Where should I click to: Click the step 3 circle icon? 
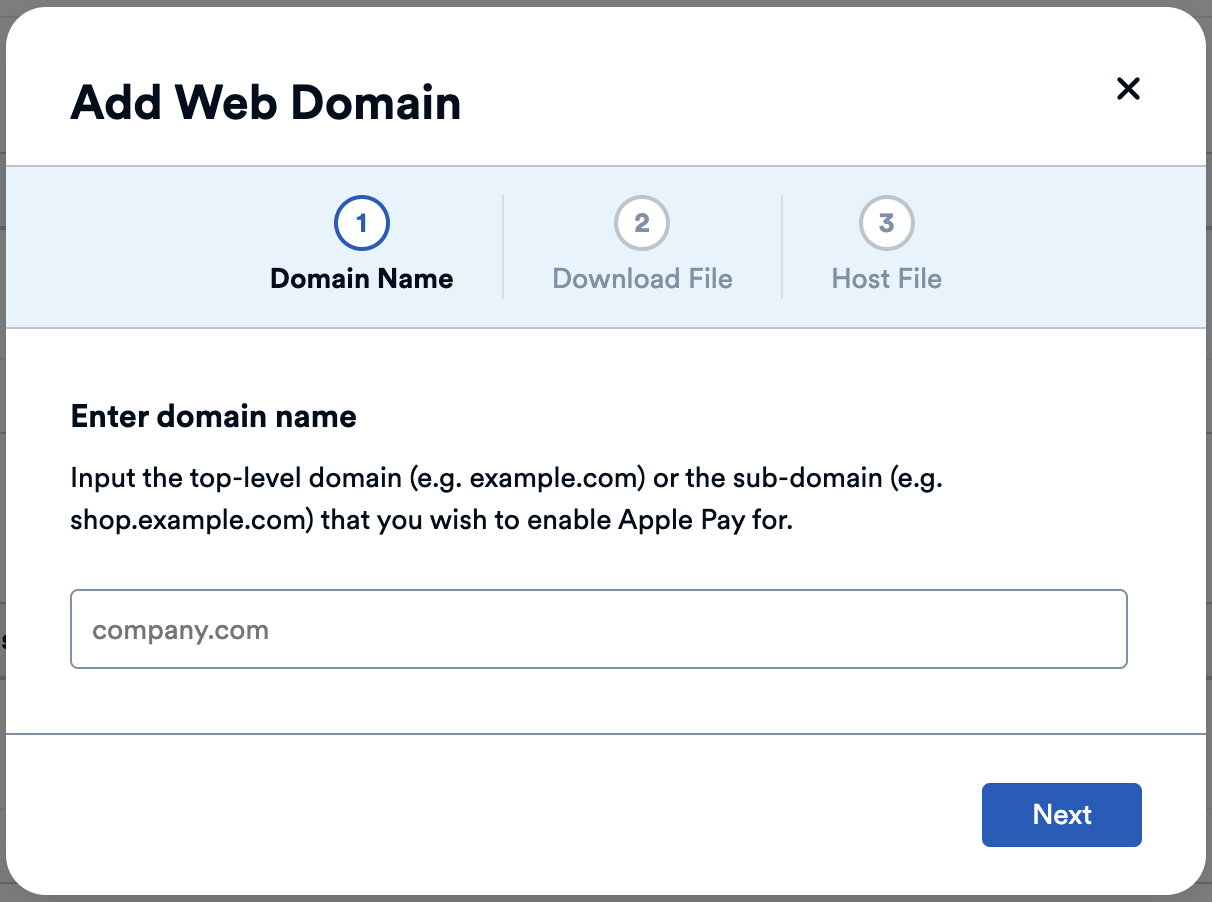click(x=886, y=223)
